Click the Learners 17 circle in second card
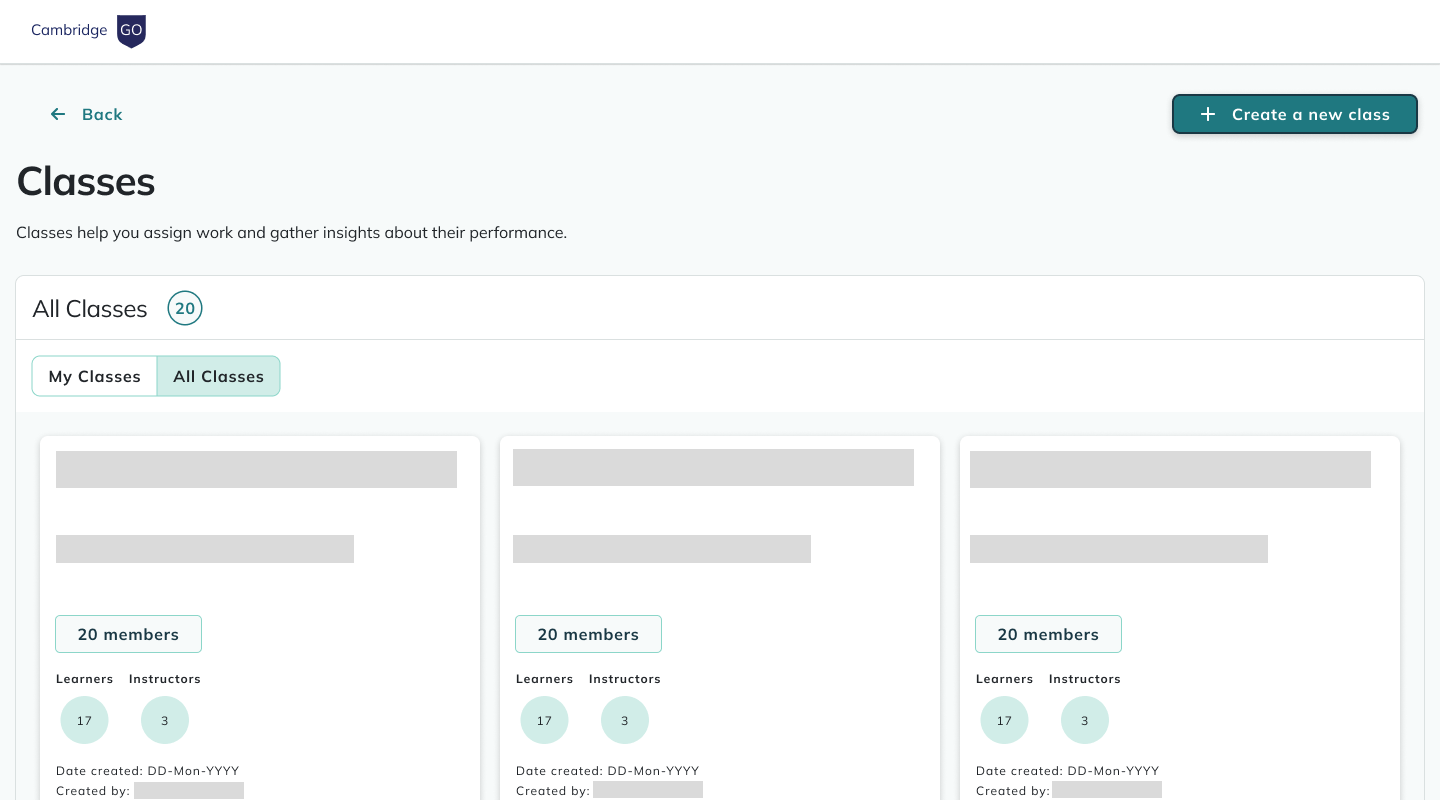 click(544, 720)
